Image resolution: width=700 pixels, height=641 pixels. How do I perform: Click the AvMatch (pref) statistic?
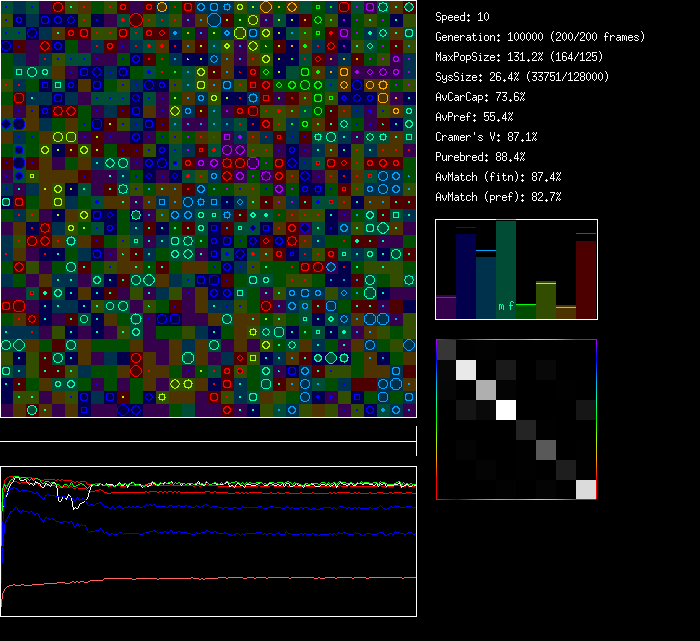click(498, 197)
